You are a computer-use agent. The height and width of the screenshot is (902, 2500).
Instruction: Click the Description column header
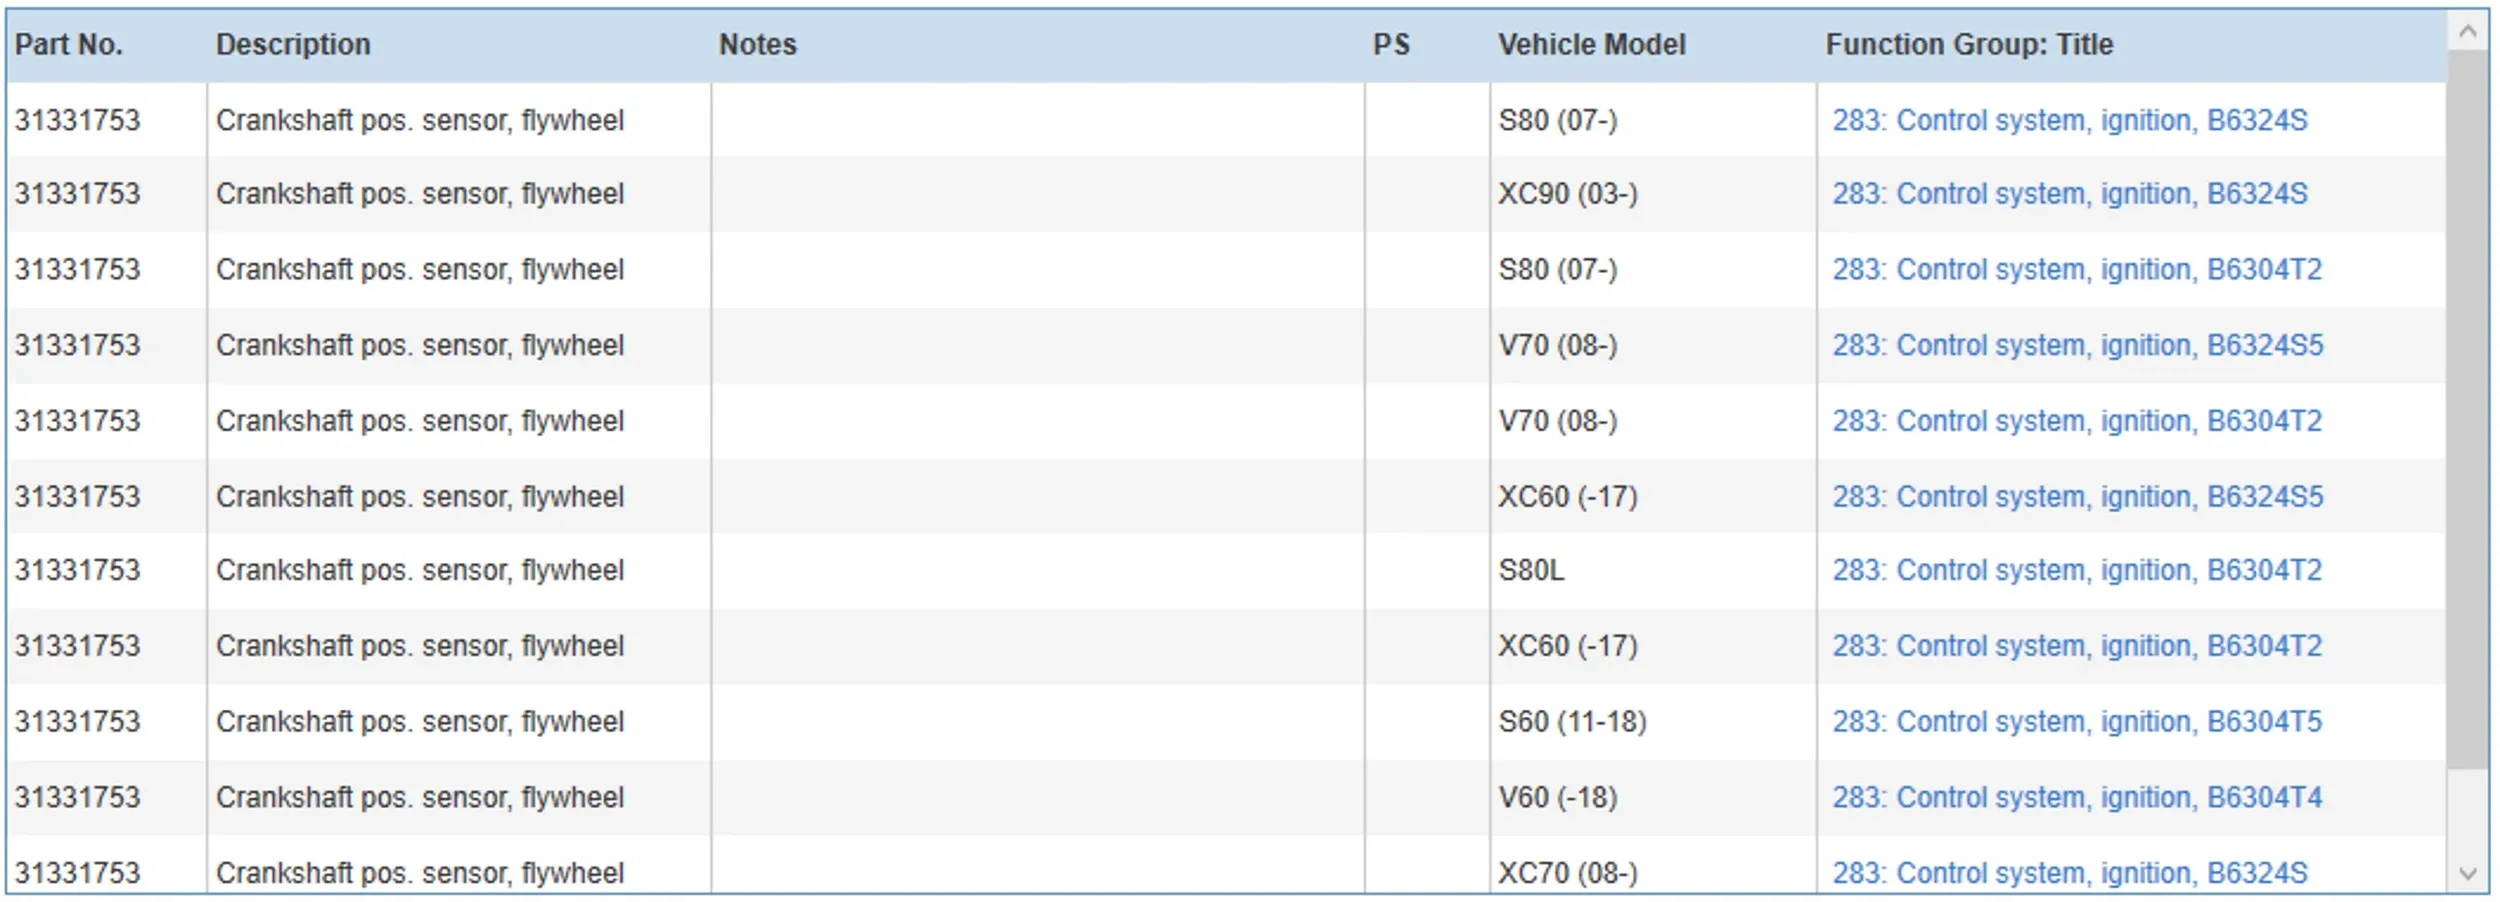pos(293,45)
